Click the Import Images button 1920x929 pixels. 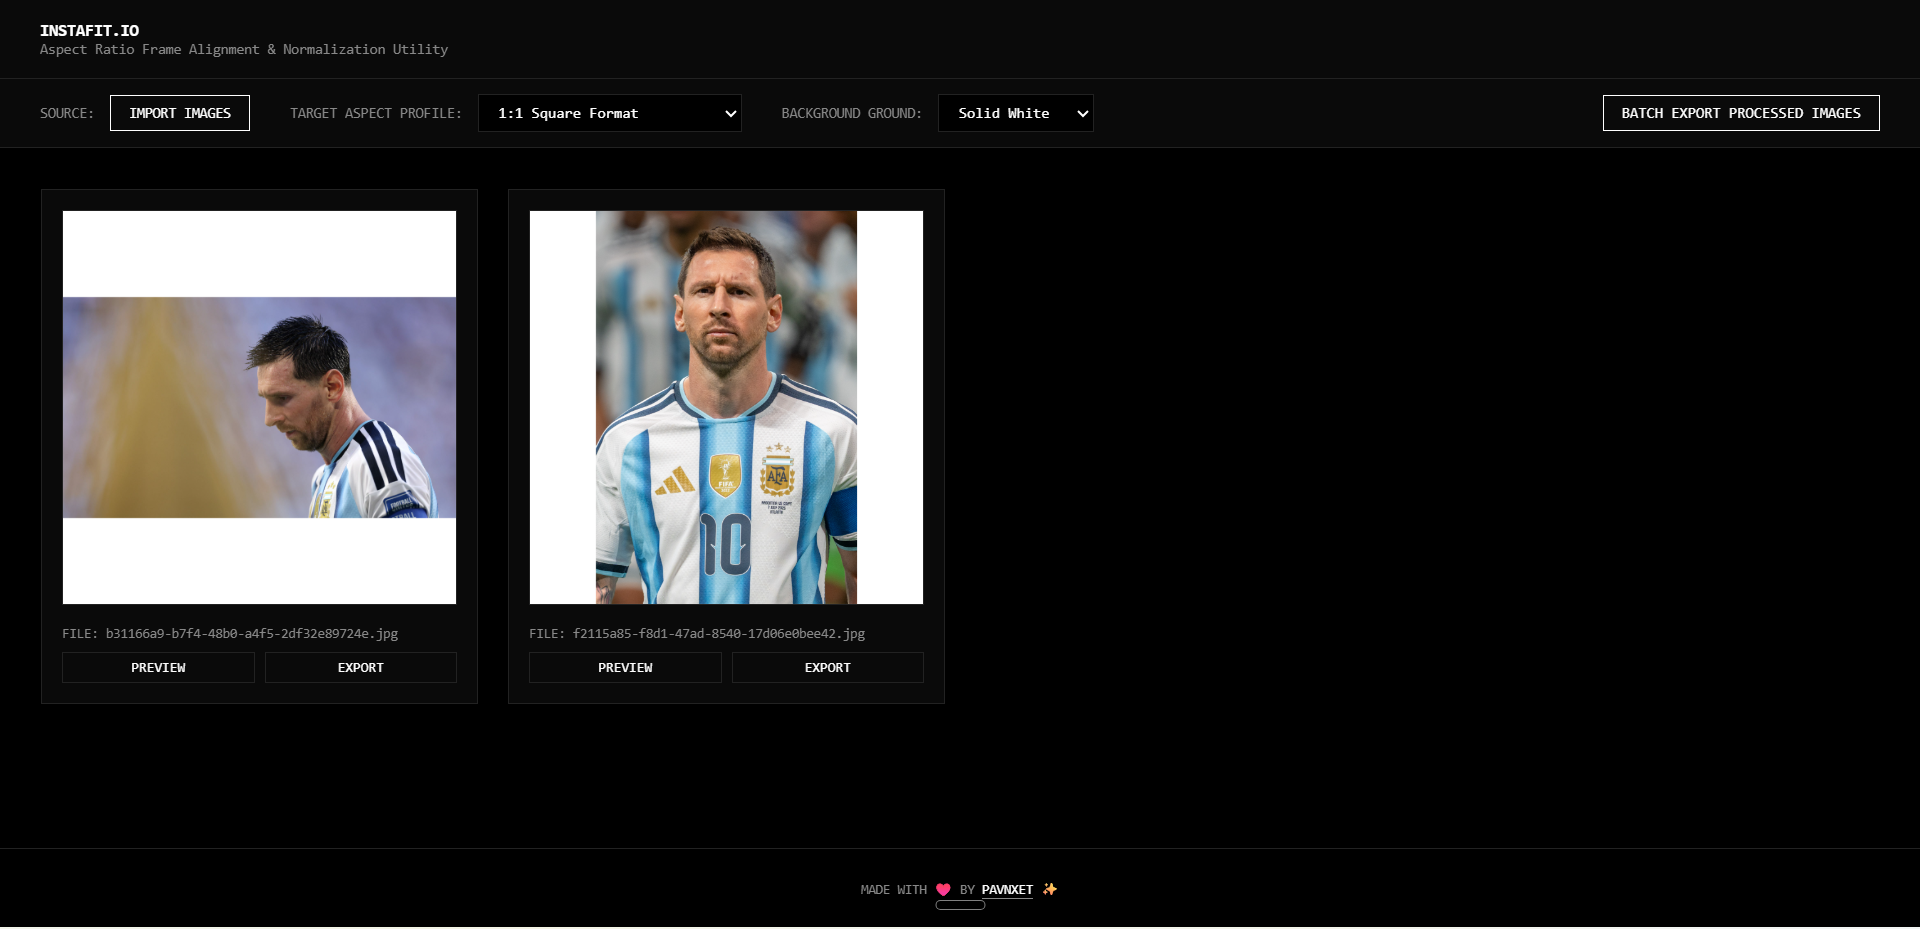pyautogui.click(x=180, y=113)
